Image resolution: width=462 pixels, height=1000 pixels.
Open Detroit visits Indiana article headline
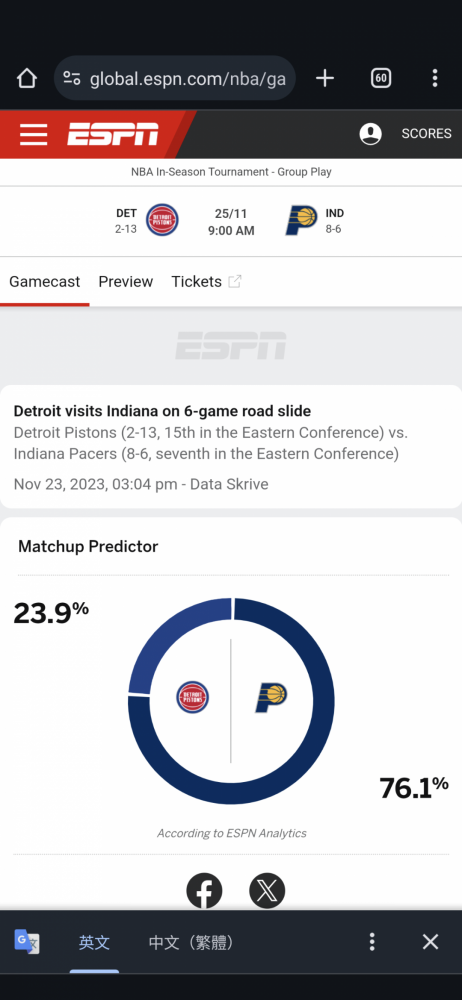click(x=162, y=411)
